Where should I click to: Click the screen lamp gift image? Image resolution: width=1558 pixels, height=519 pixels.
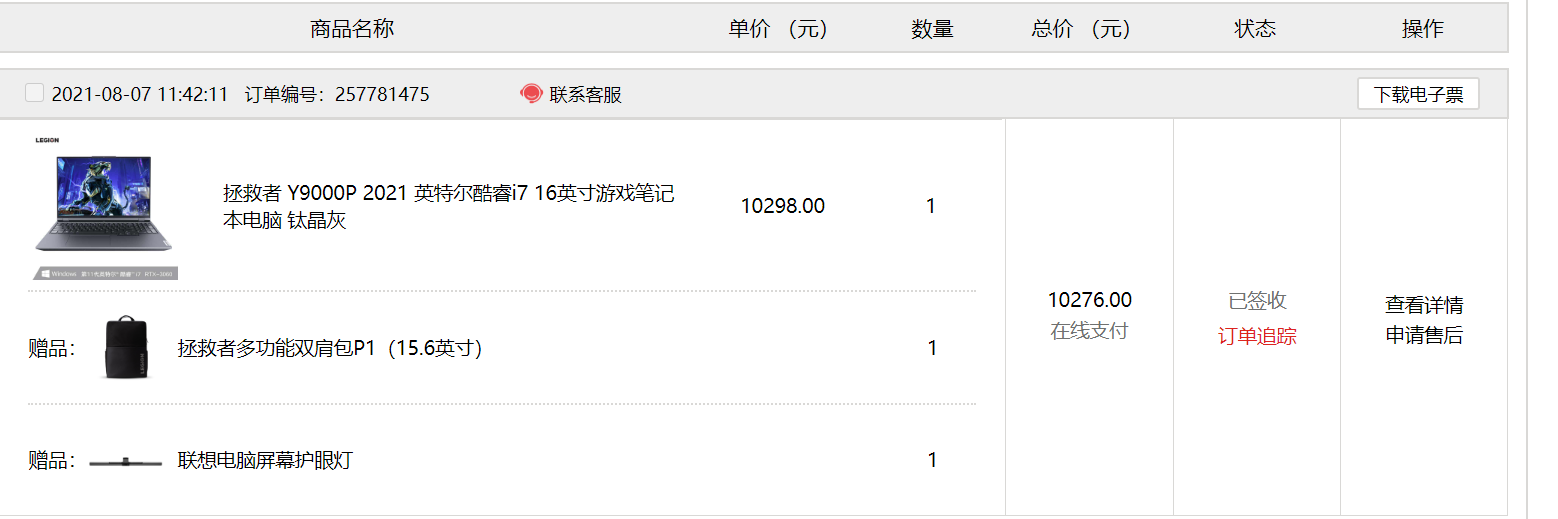(125, 461)
